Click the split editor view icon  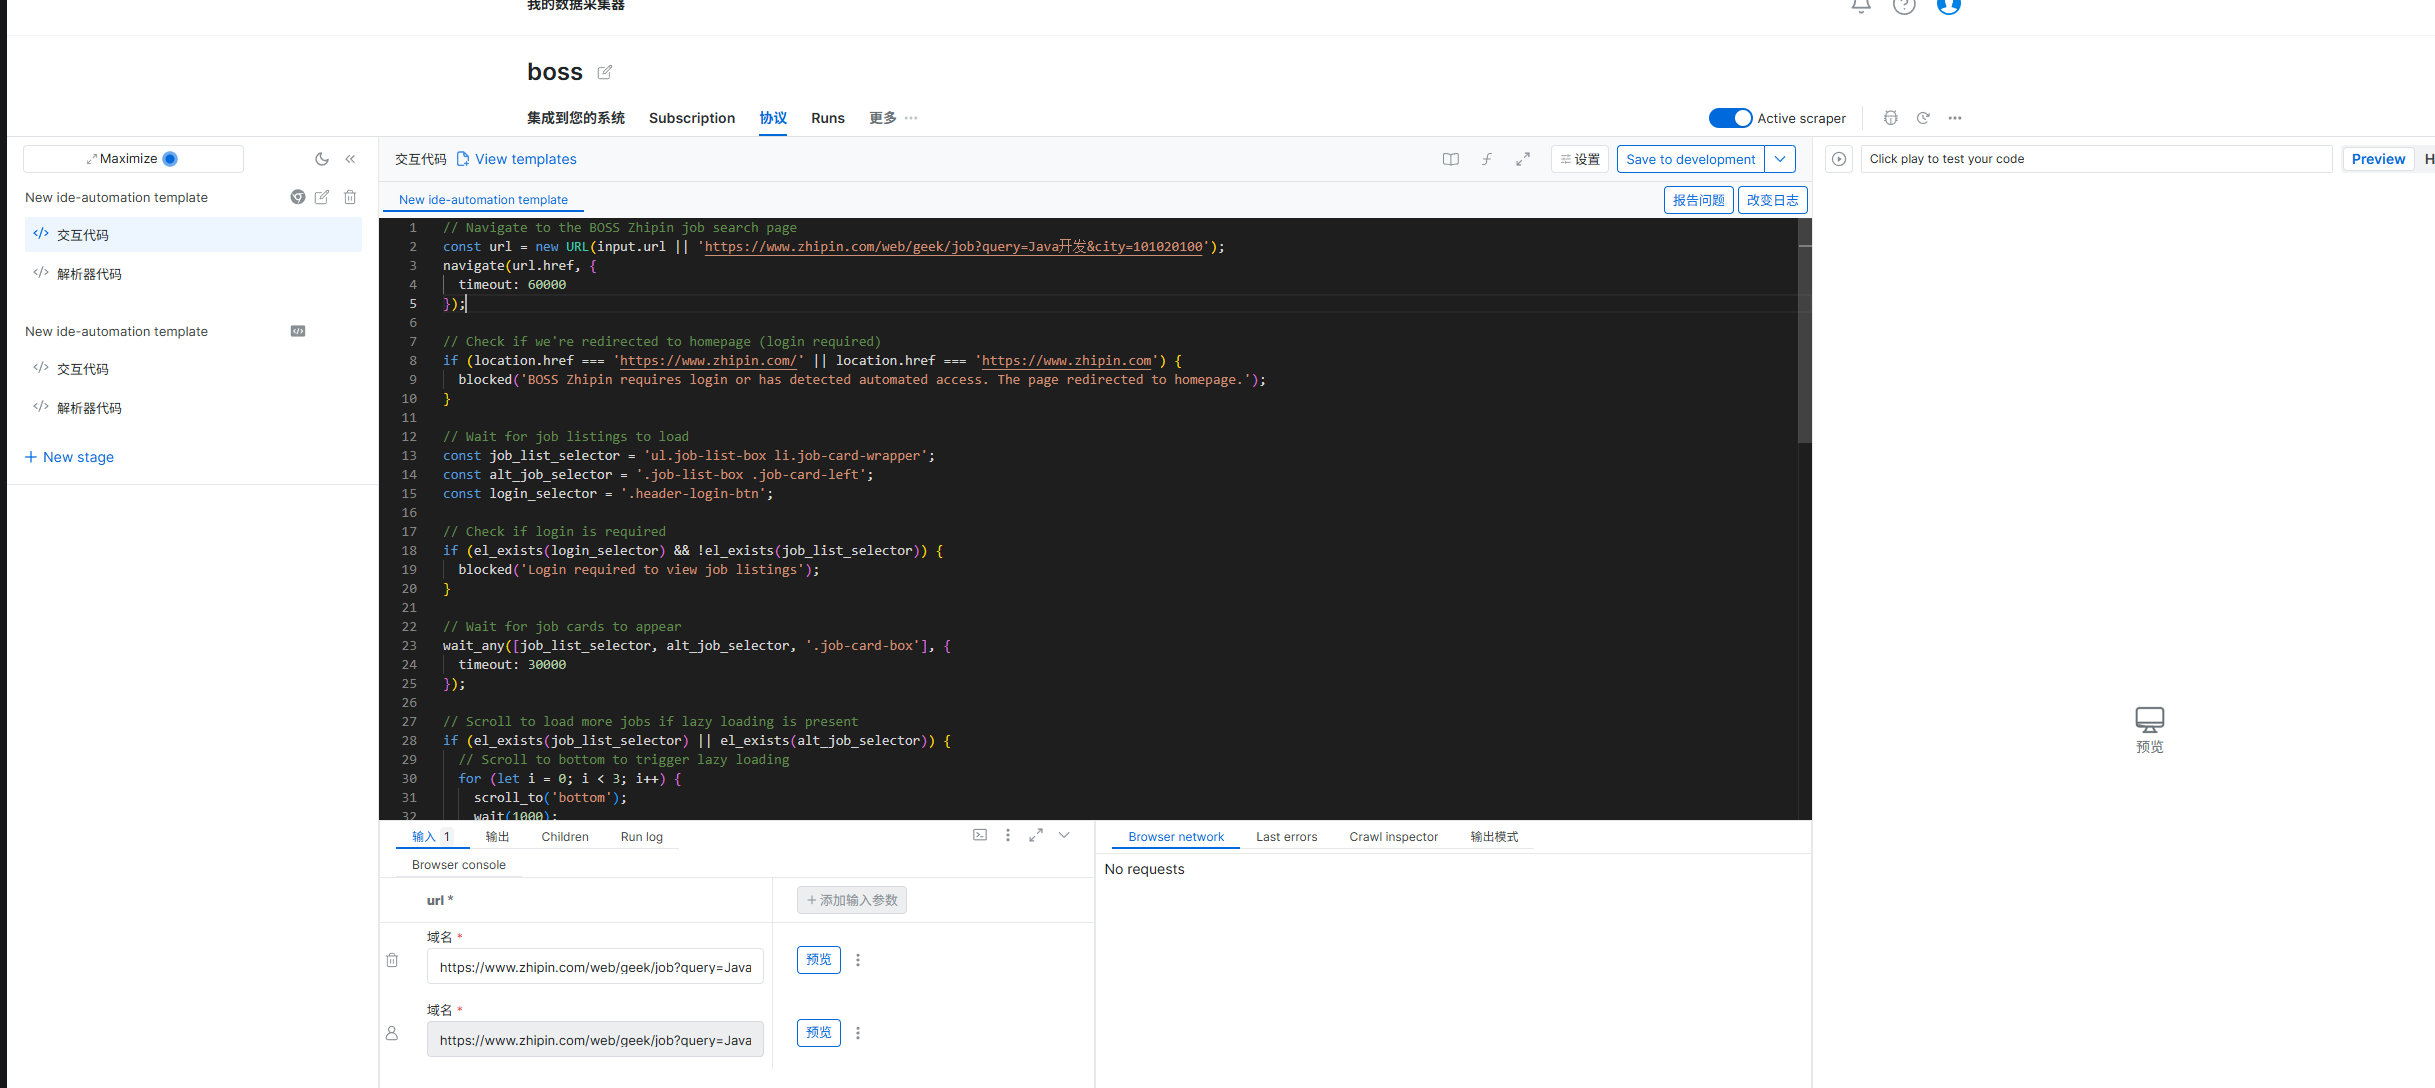click(x=1450, y=159)
